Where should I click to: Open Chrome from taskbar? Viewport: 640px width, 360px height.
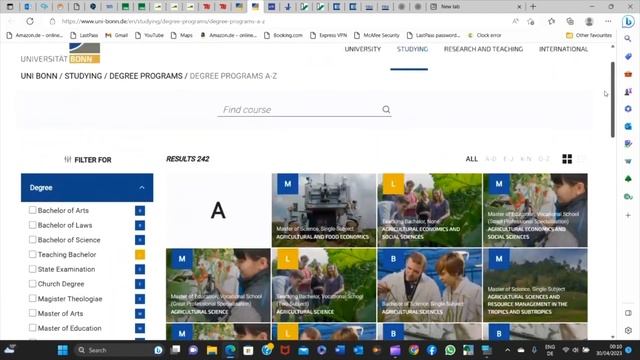coord(414,350)
